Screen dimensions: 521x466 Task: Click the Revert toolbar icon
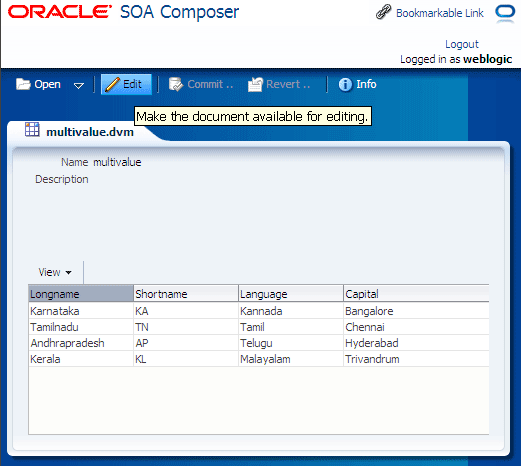[255, 84]
